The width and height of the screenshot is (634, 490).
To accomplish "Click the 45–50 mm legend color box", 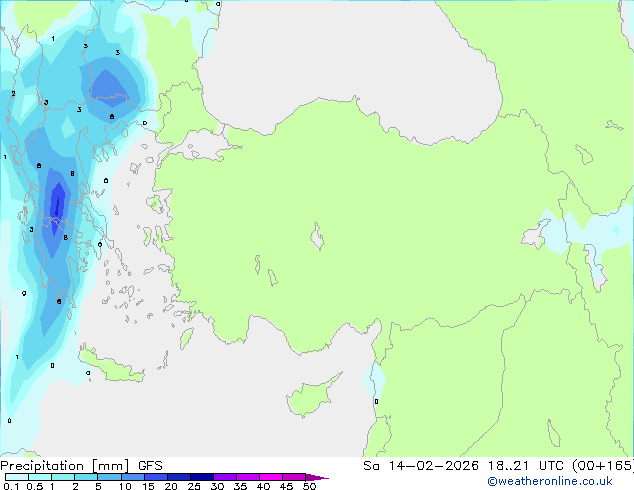I will click(294, 477).
